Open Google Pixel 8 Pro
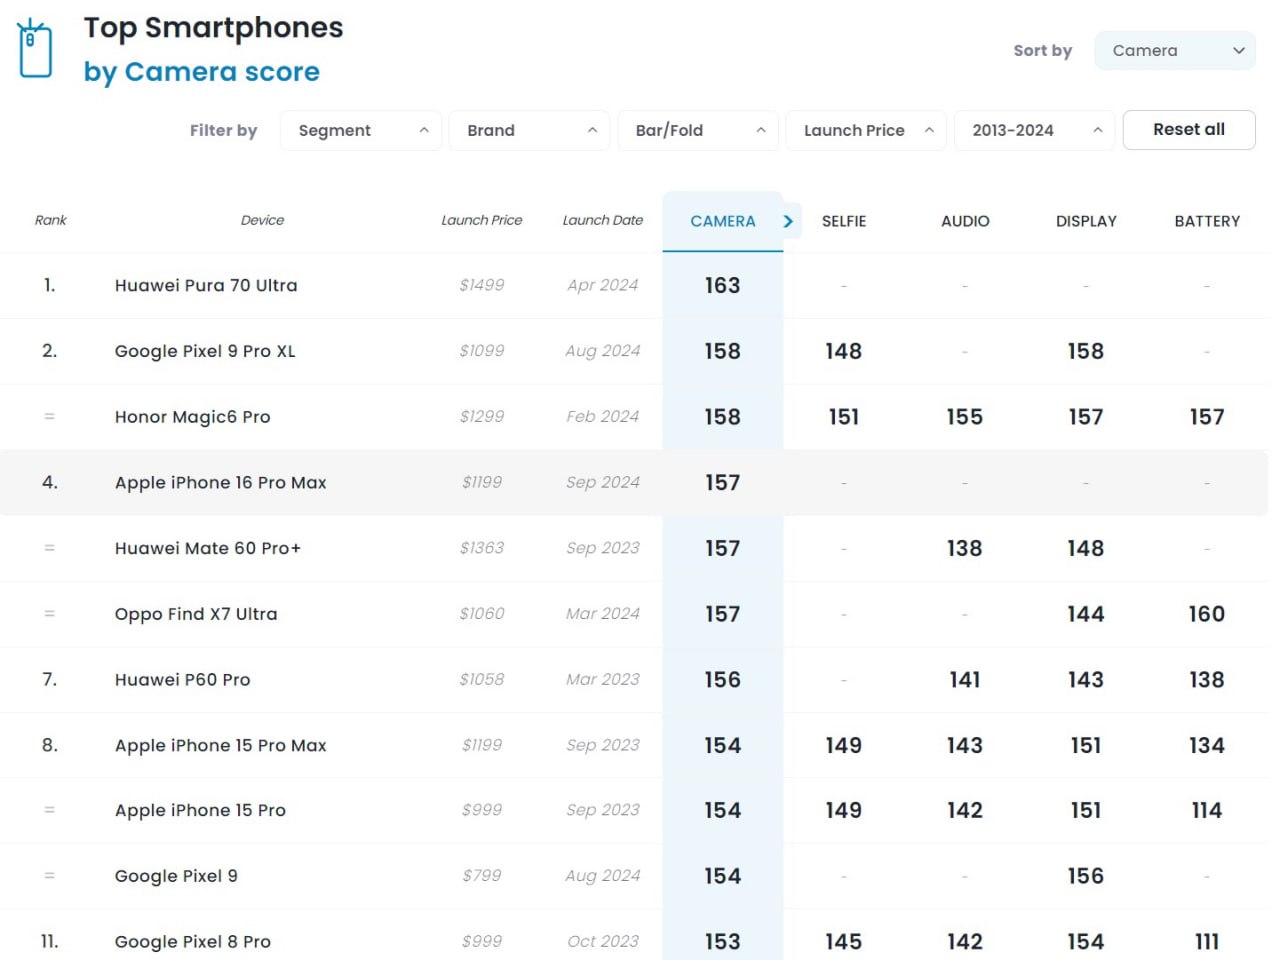Viewport: 1280px width, 960px height. coord(192,942)
